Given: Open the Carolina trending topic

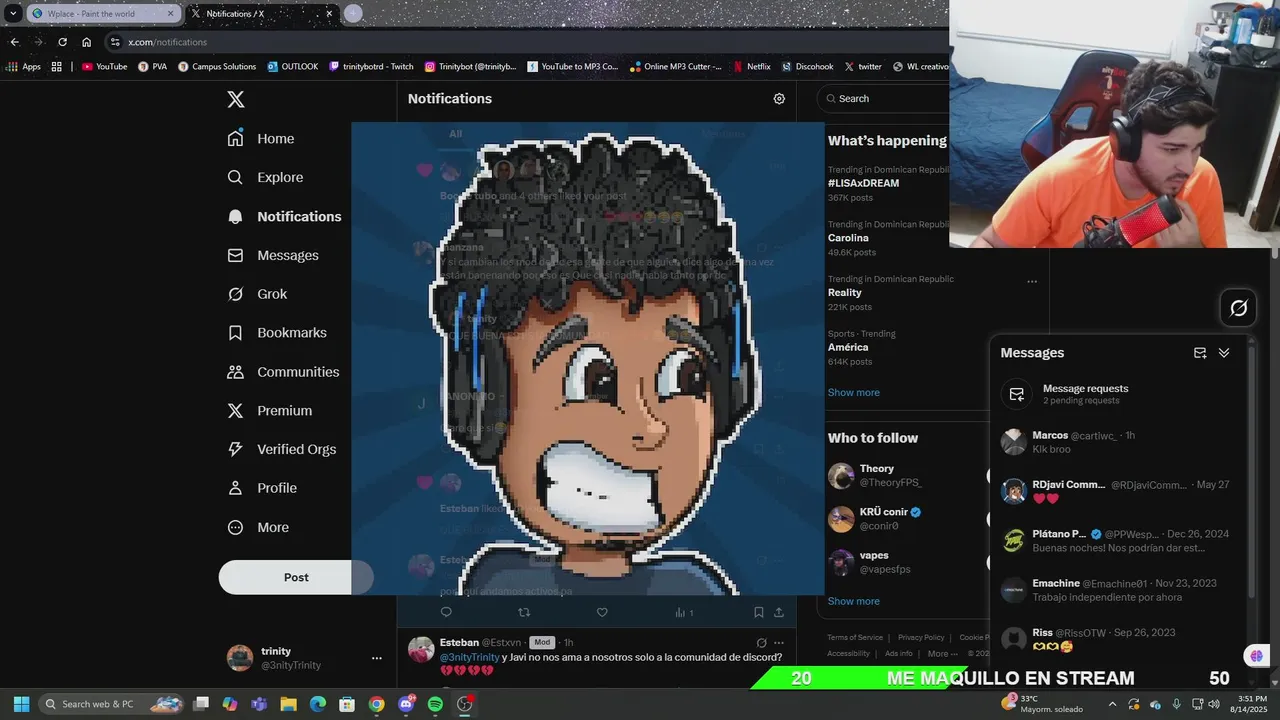Looking at the screenshot, I should coord(848,238).
